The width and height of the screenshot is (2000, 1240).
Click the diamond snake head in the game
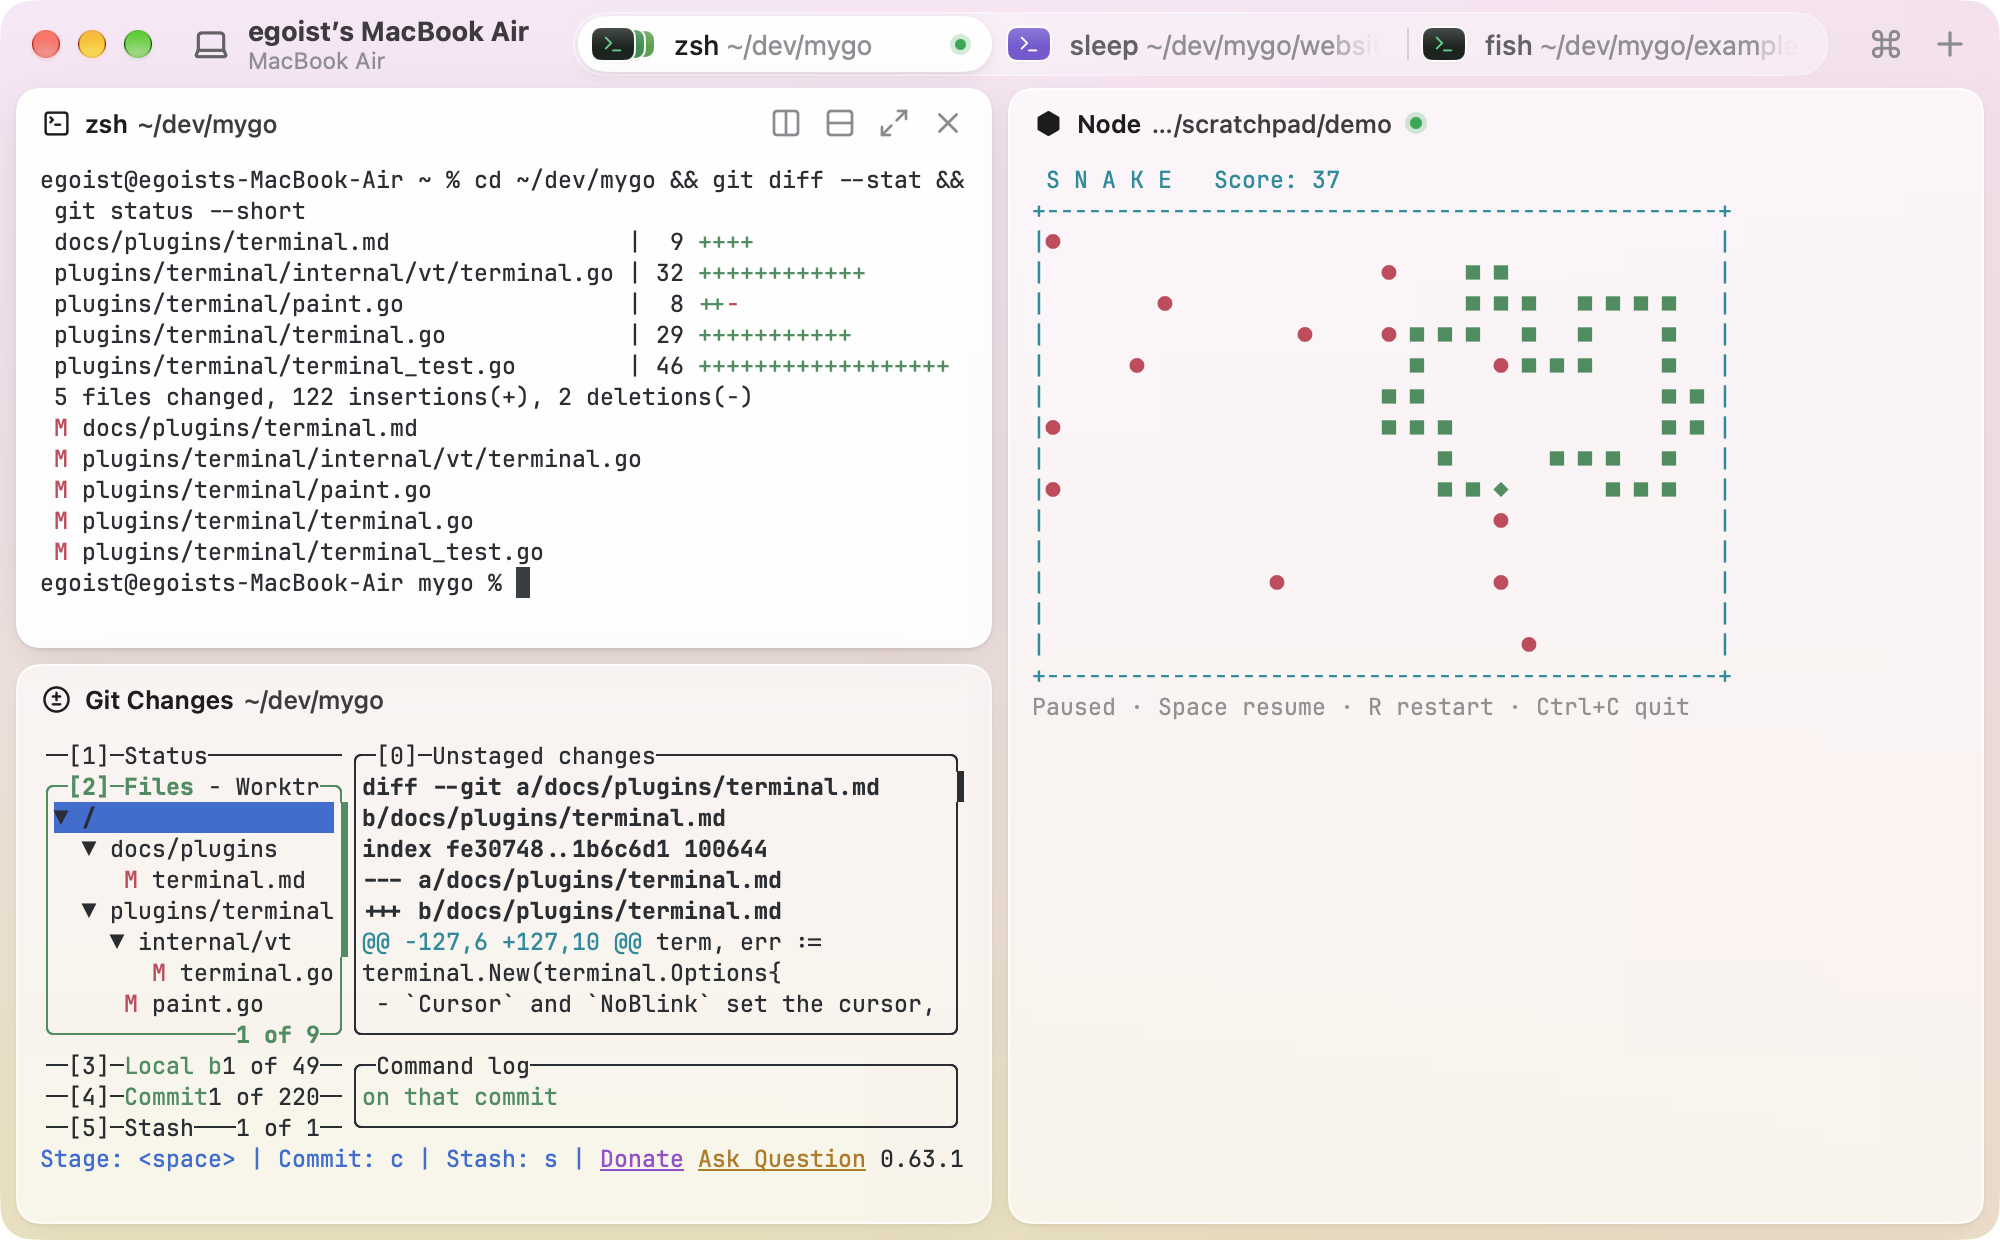point(1501,489)
